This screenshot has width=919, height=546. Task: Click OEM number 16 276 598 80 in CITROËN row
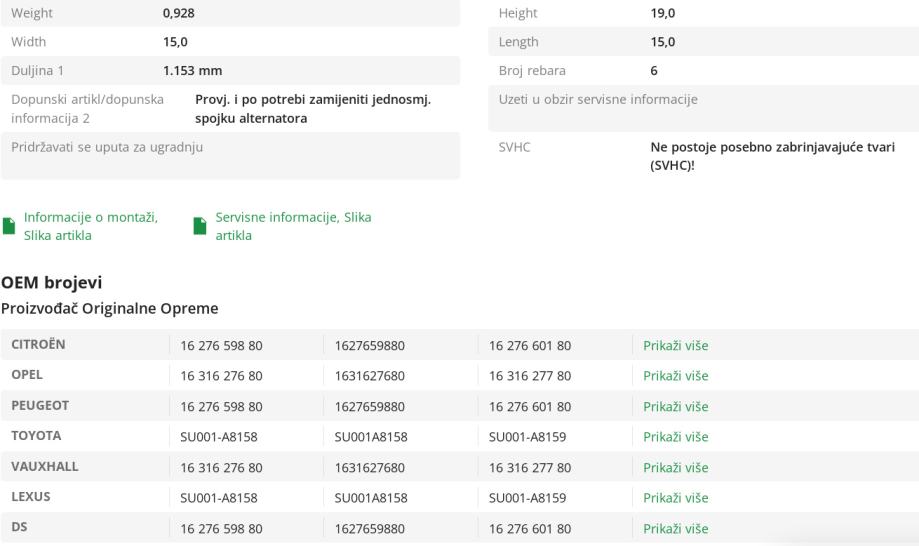[x=221, y=346]
